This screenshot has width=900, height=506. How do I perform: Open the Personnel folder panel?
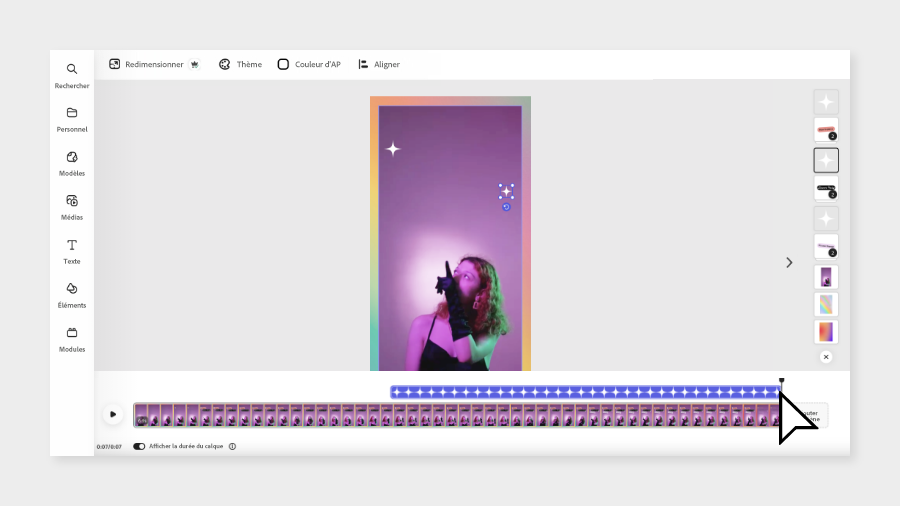coord(72,119)
